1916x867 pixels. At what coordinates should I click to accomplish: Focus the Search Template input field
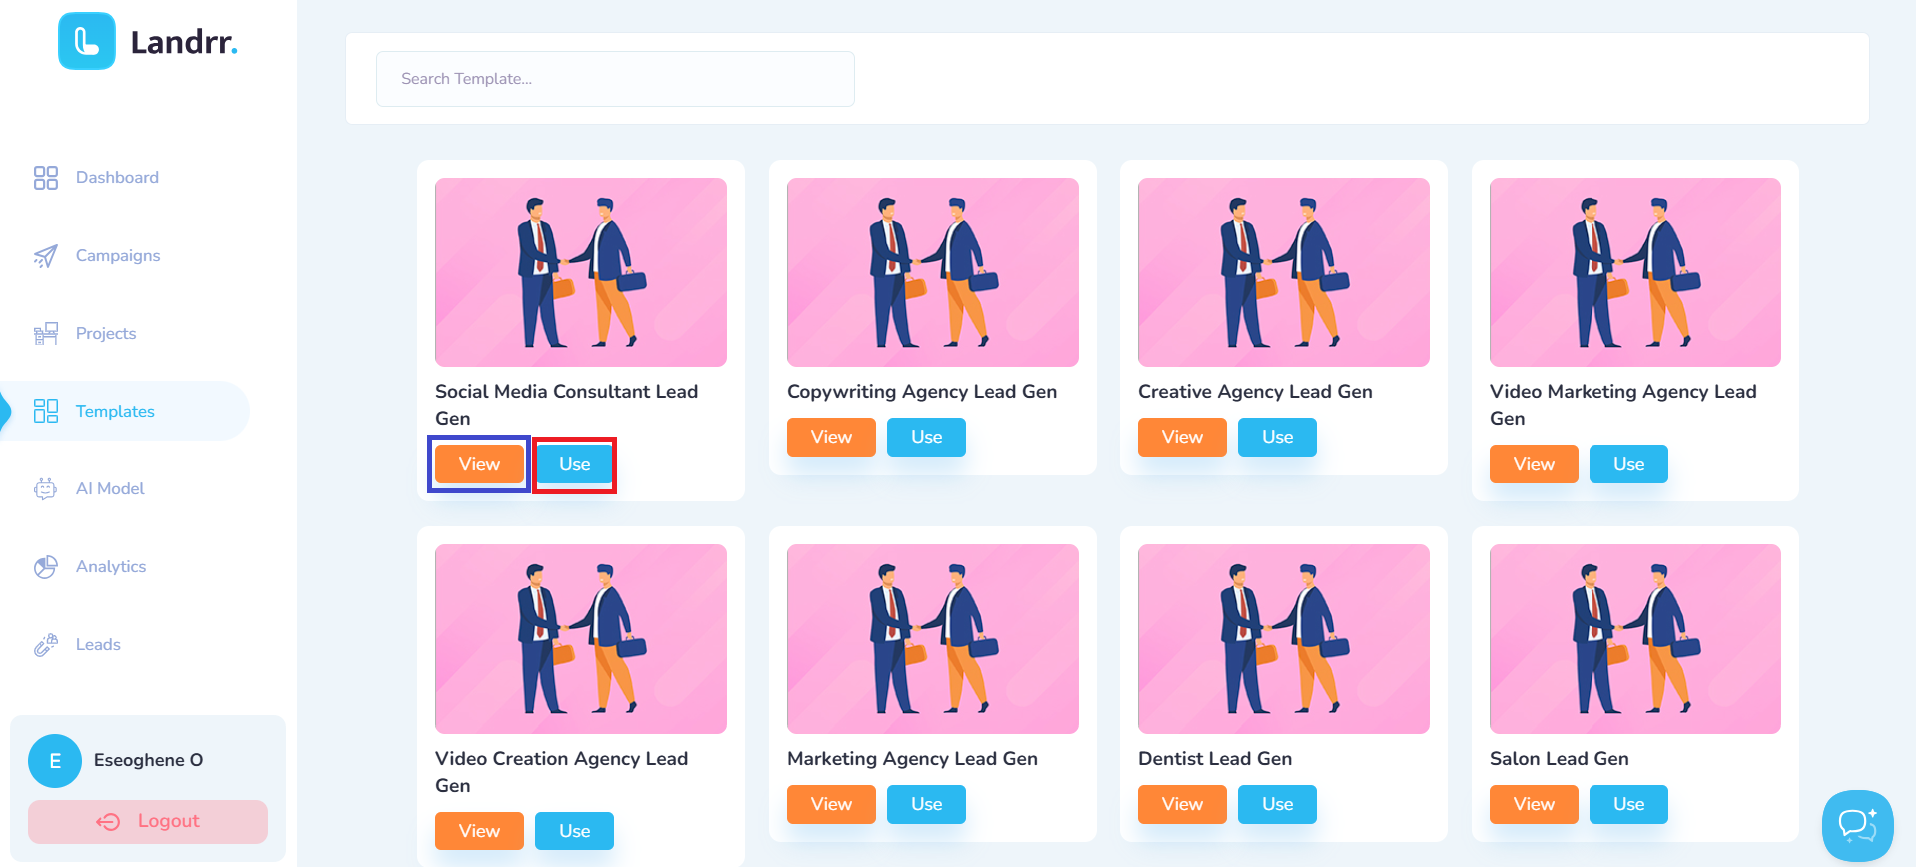tap(615, 79)
